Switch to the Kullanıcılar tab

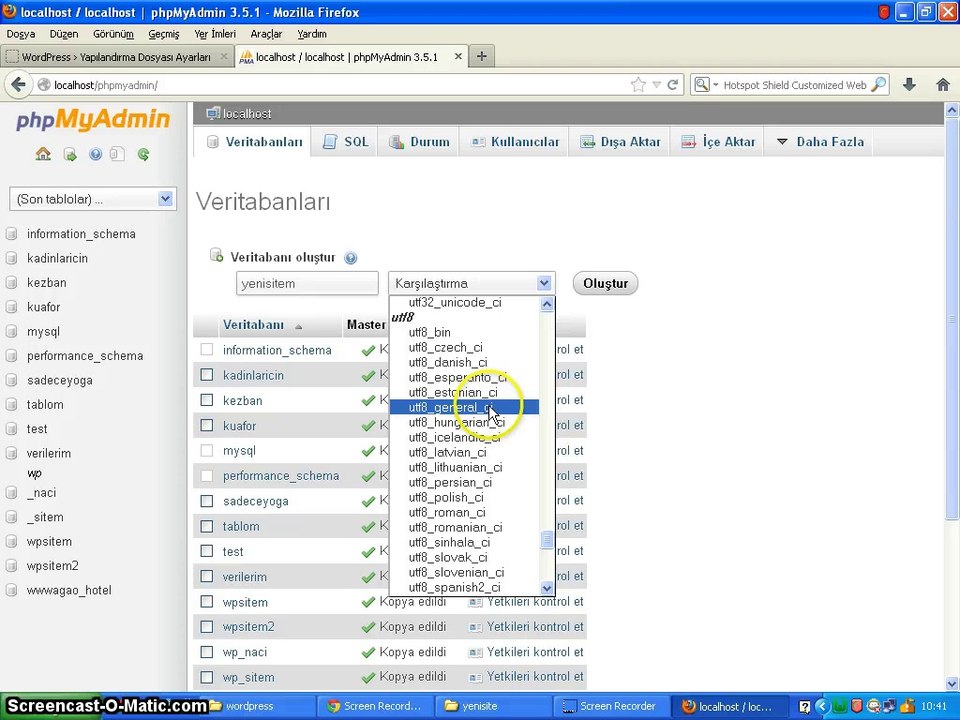point(515,142)
